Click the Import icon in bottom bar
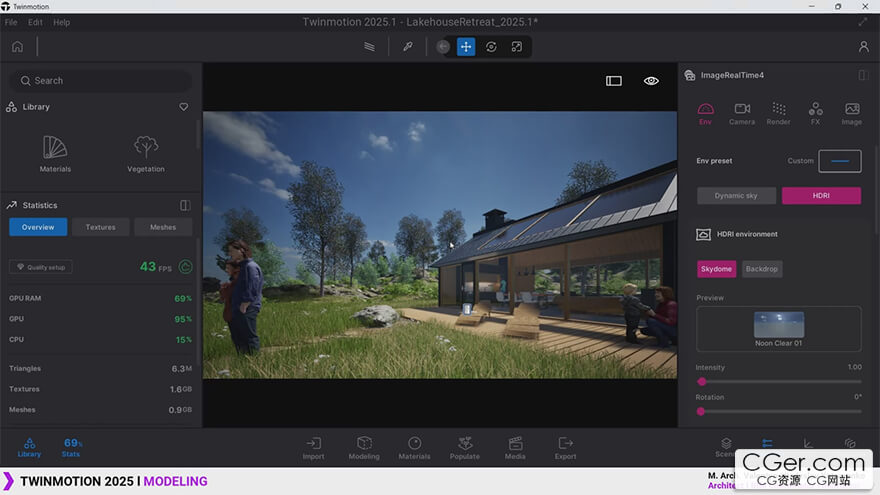Screen dimensions: 880x495 click(314, 447)
